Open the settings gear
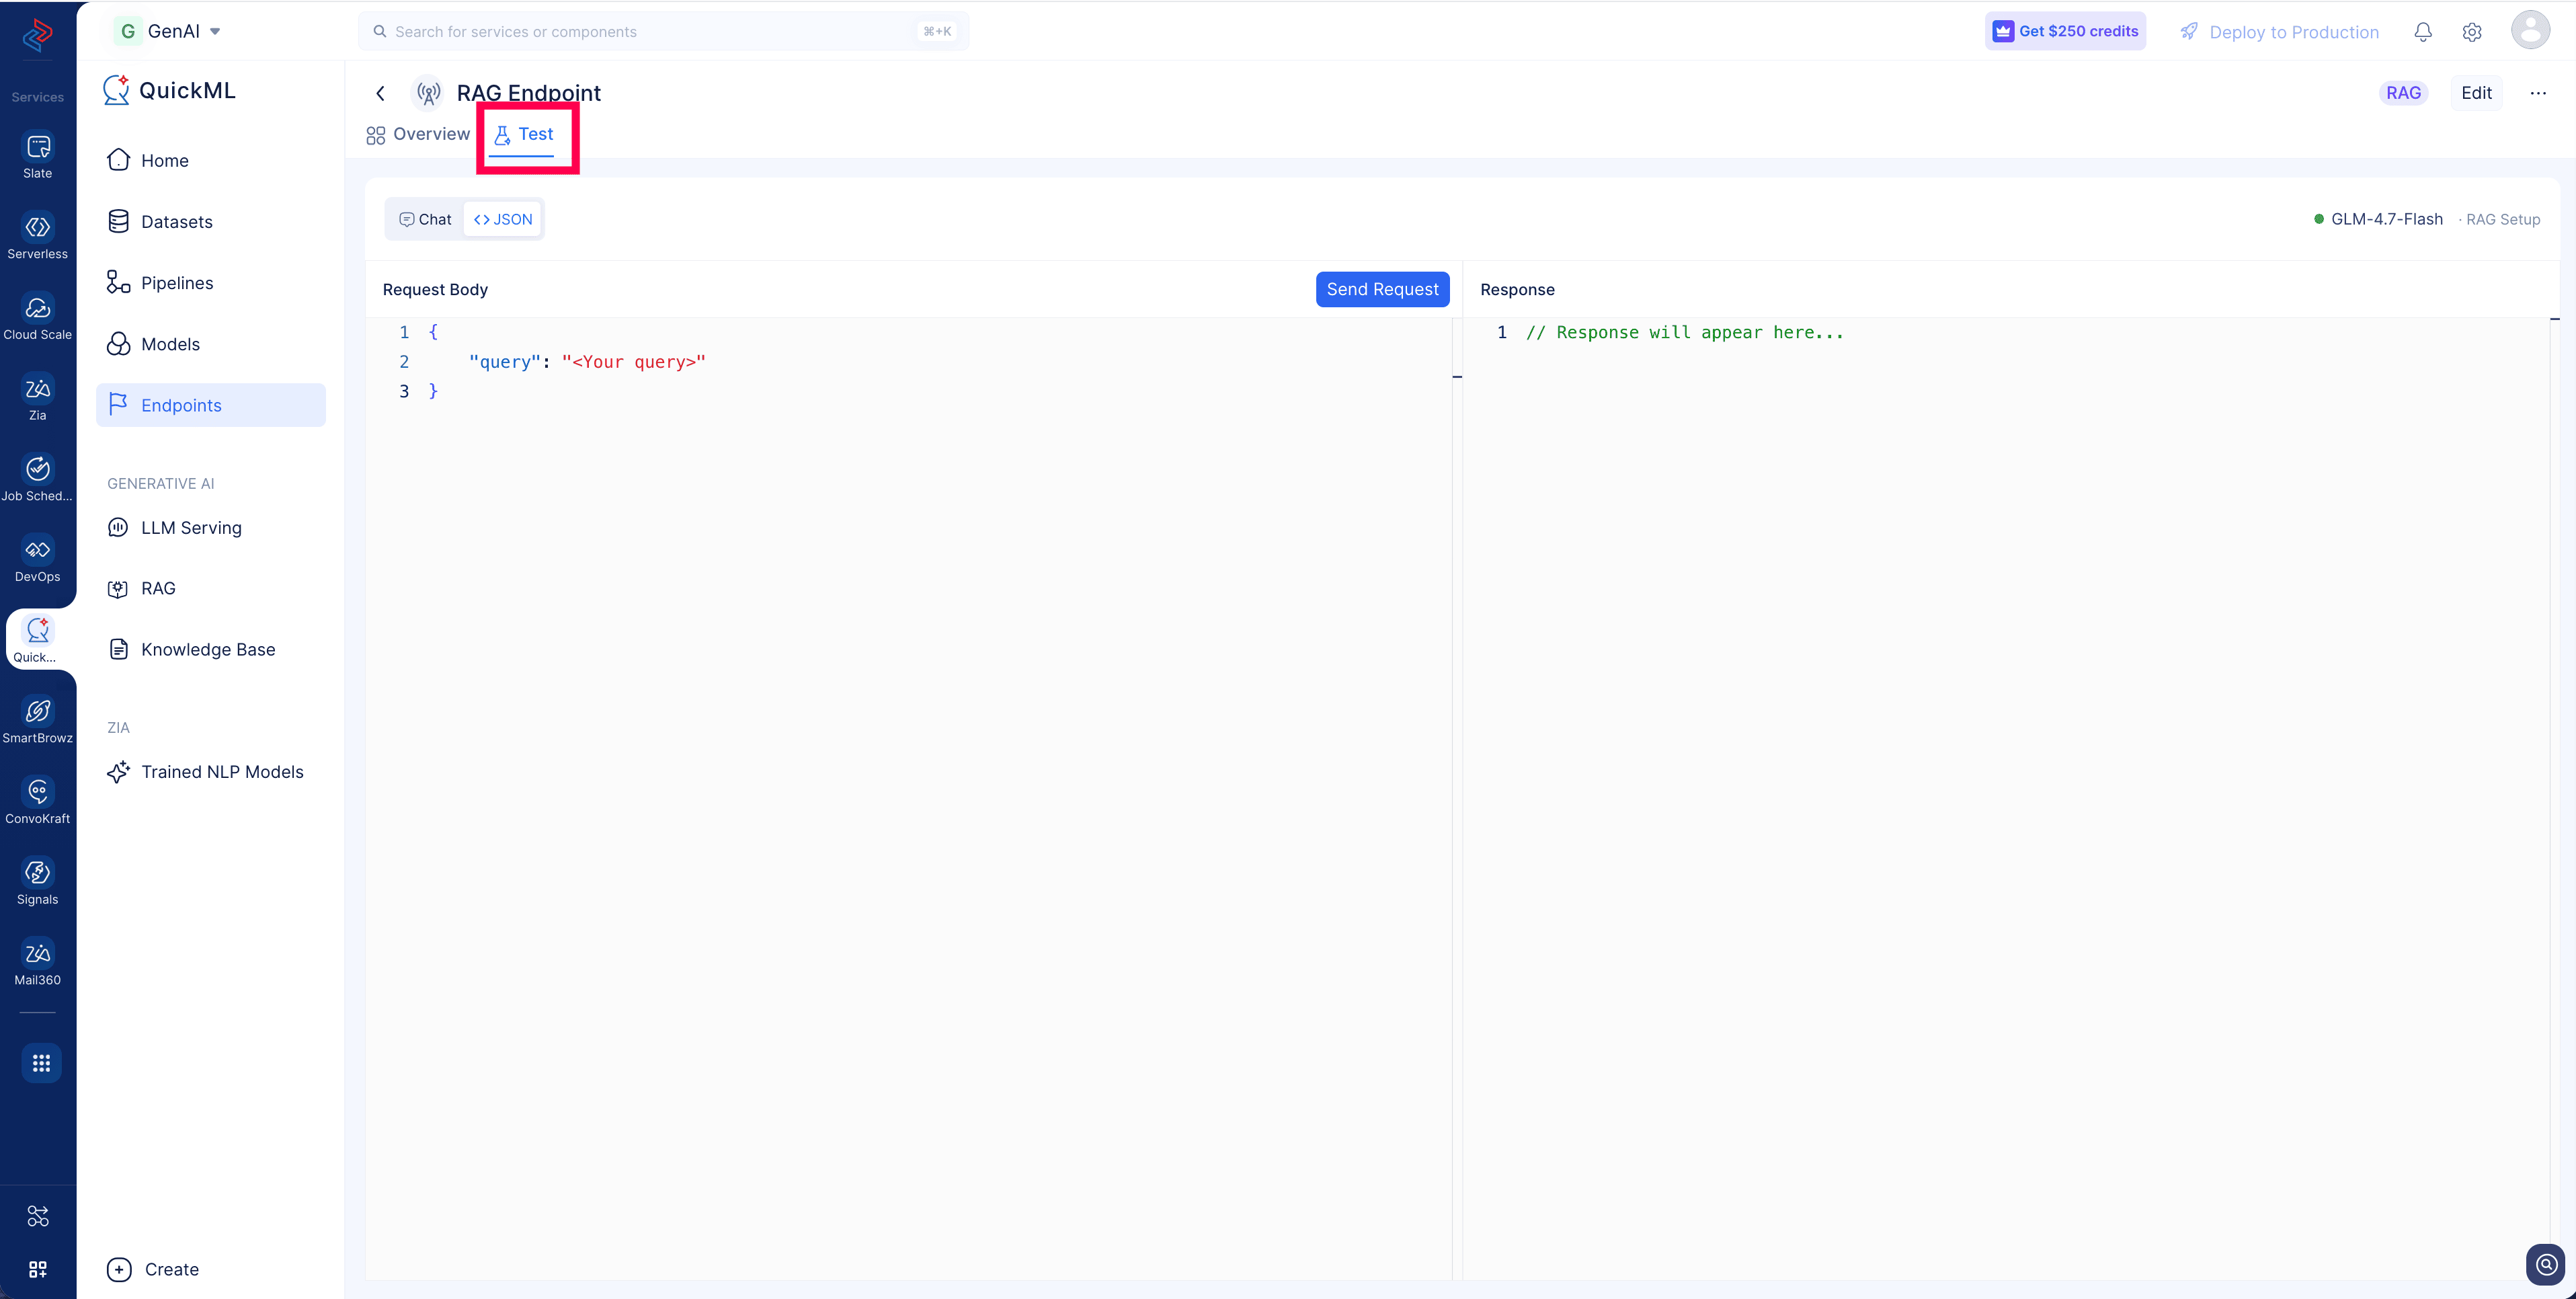The width and height of the screenshot is (2576, 1299). tap(2472, 32)
